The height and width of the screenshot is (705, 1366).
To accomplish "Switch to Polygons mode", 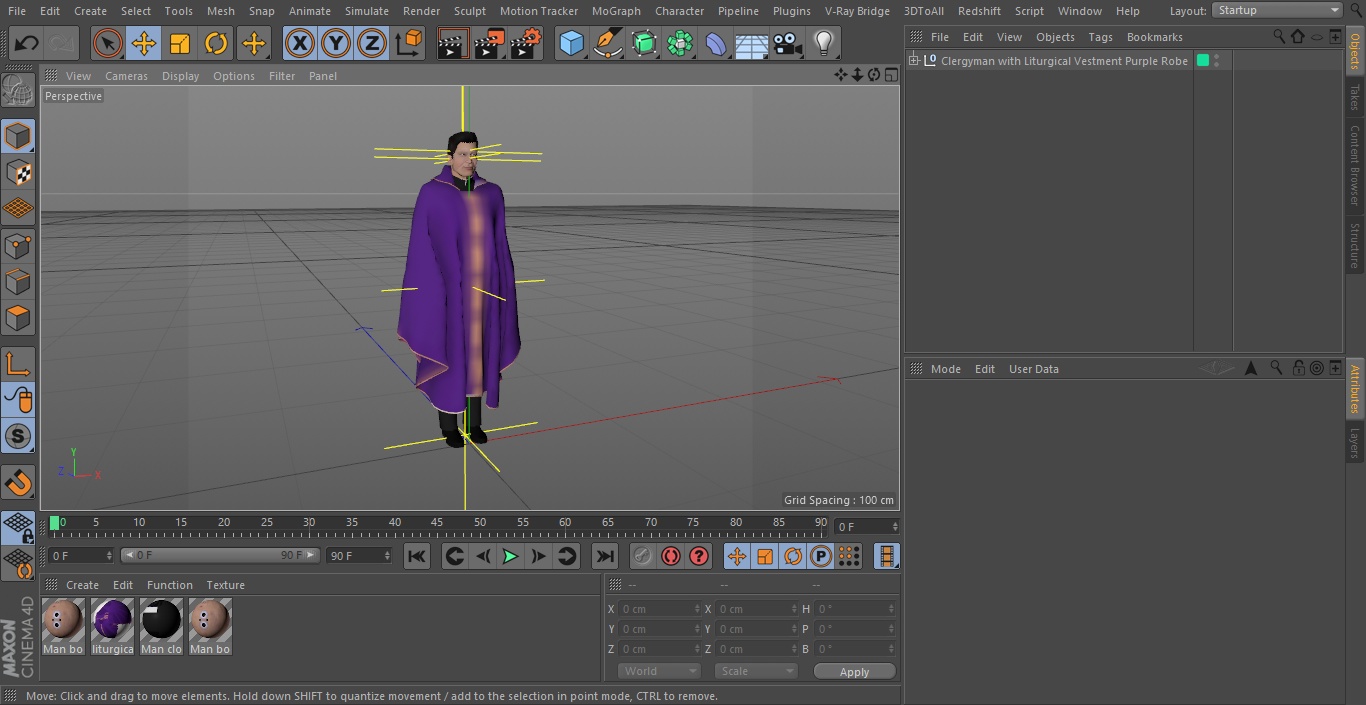I will [x=18, y=318].
